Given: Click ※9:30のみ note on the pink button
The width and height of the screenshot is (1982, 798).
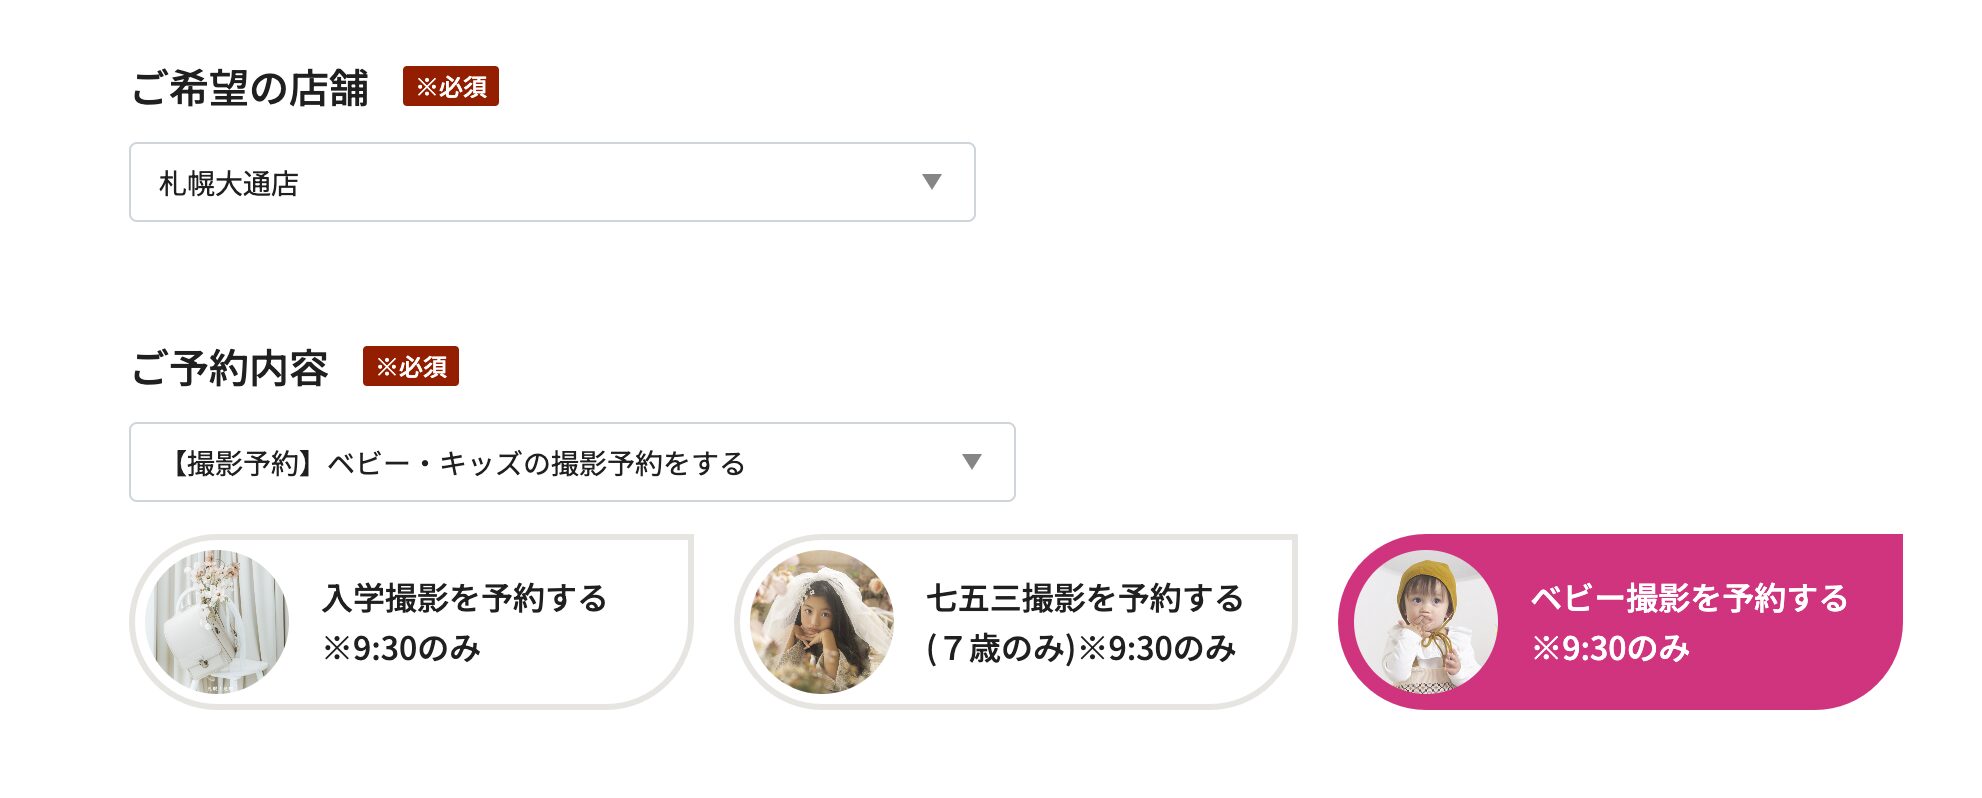Looking at the screenshot, I should (x=1610, y=649).
